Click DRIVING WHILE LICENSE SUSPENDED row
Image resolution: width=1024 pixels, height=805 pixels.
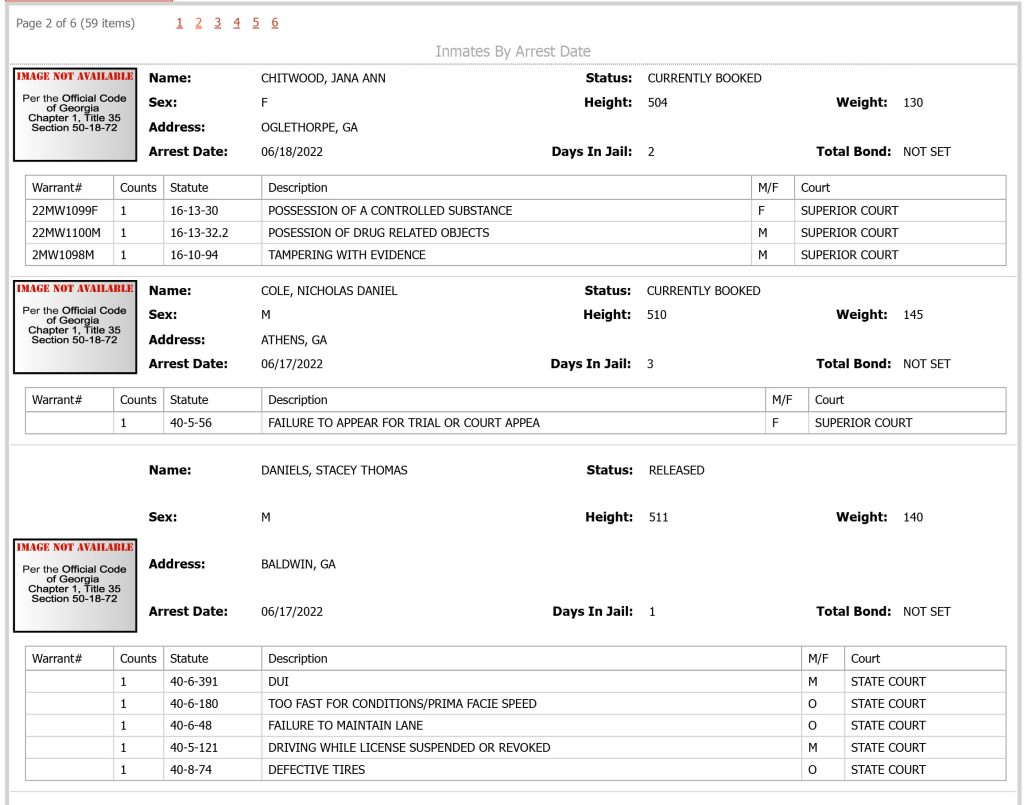pyautogui.click(x=515, y=748)
